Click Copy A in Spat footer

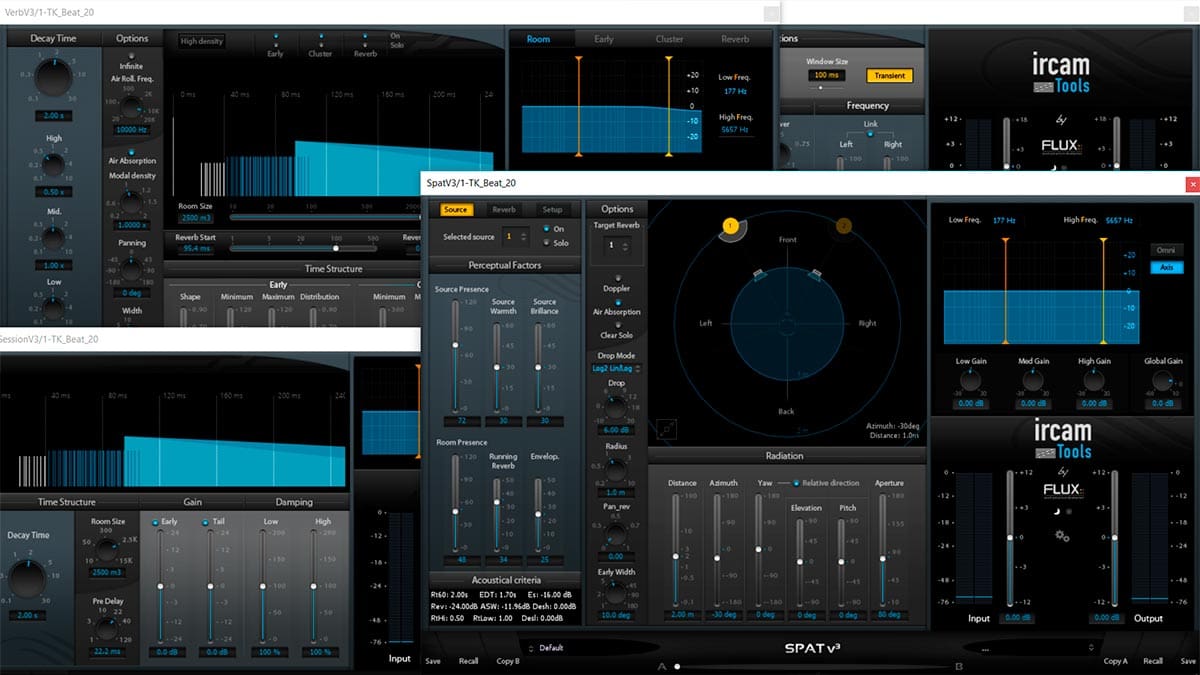pyautogui.click(x=1115, y=661)
